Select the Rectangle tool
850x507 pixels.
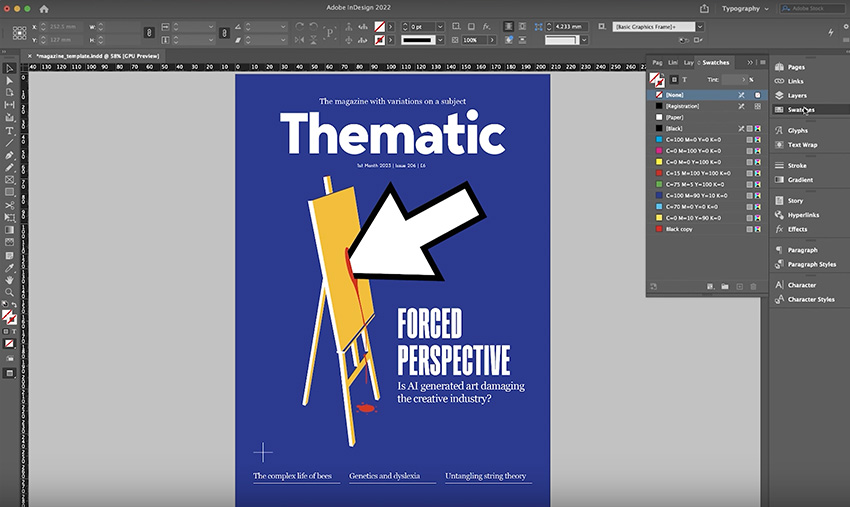point(9,192)
